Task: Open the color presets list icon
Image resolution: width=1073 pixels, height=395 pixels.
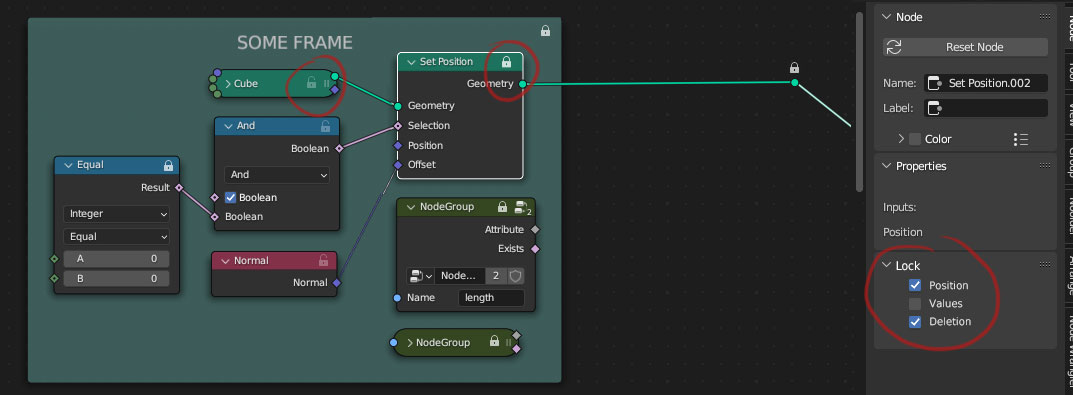Action: tap(1020, 139)
